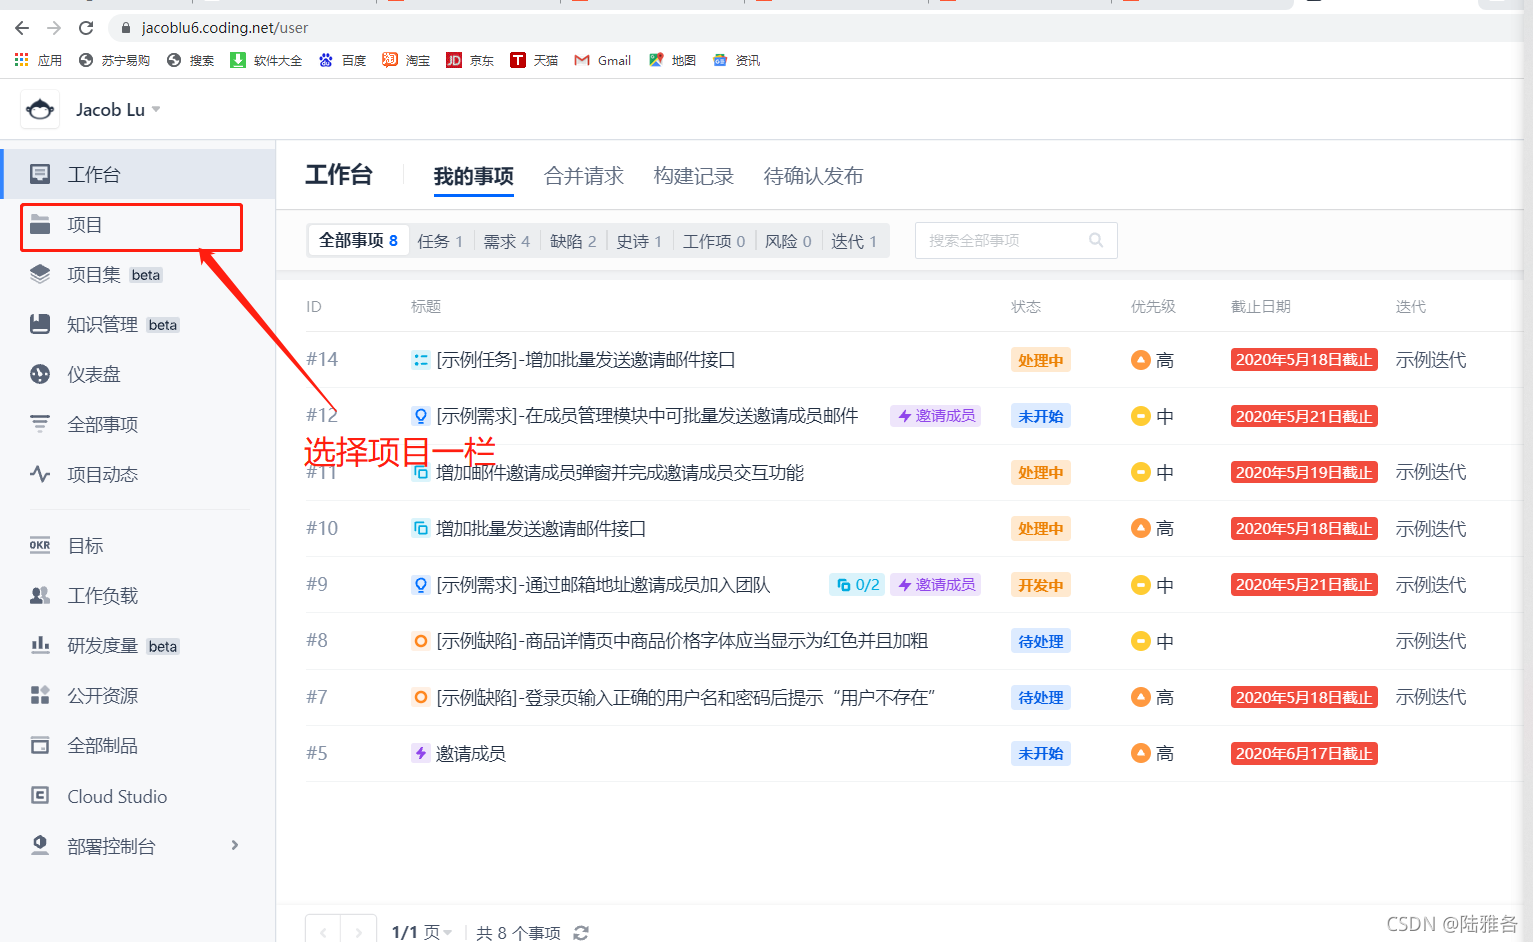Filter by 迭代 1

click(x=854, y=241)
